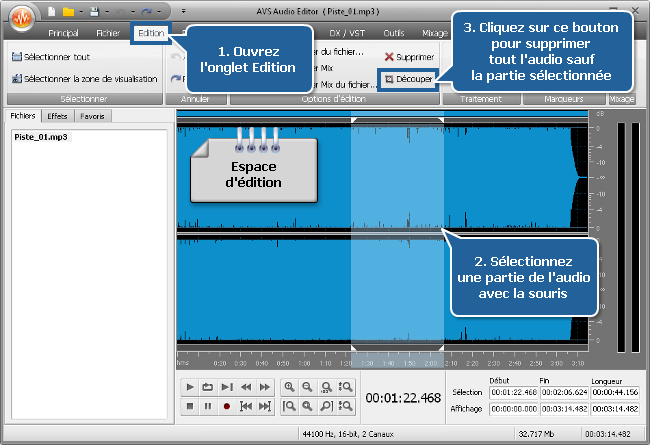Click the New file icon in quick access toolbar
650x445 pixels.
pos(51,12)
